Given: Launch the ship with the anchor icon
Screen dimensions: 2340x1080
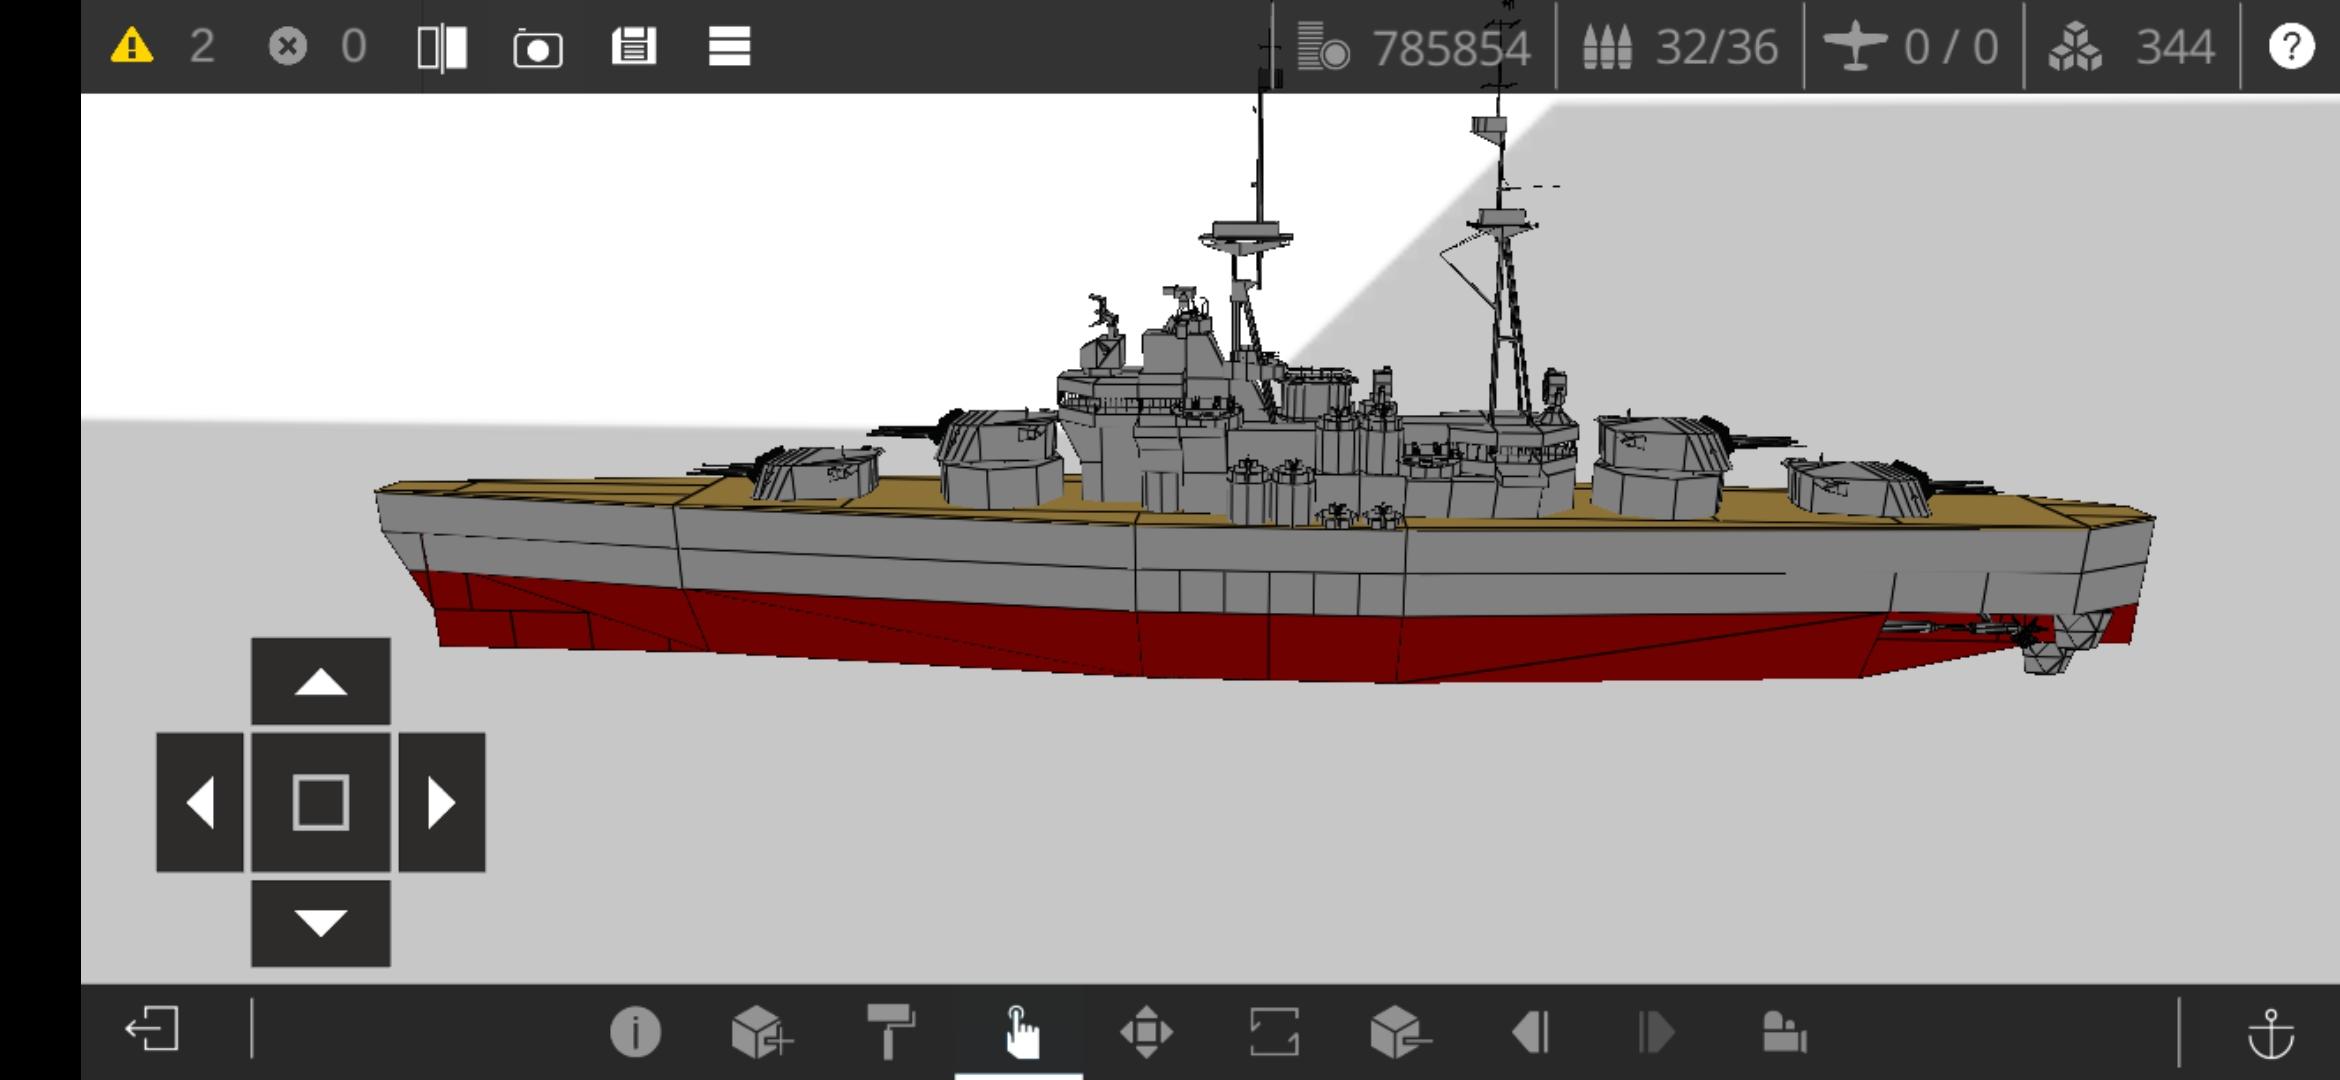Looking at the screenshot, I should (x=2271, y=1032).
